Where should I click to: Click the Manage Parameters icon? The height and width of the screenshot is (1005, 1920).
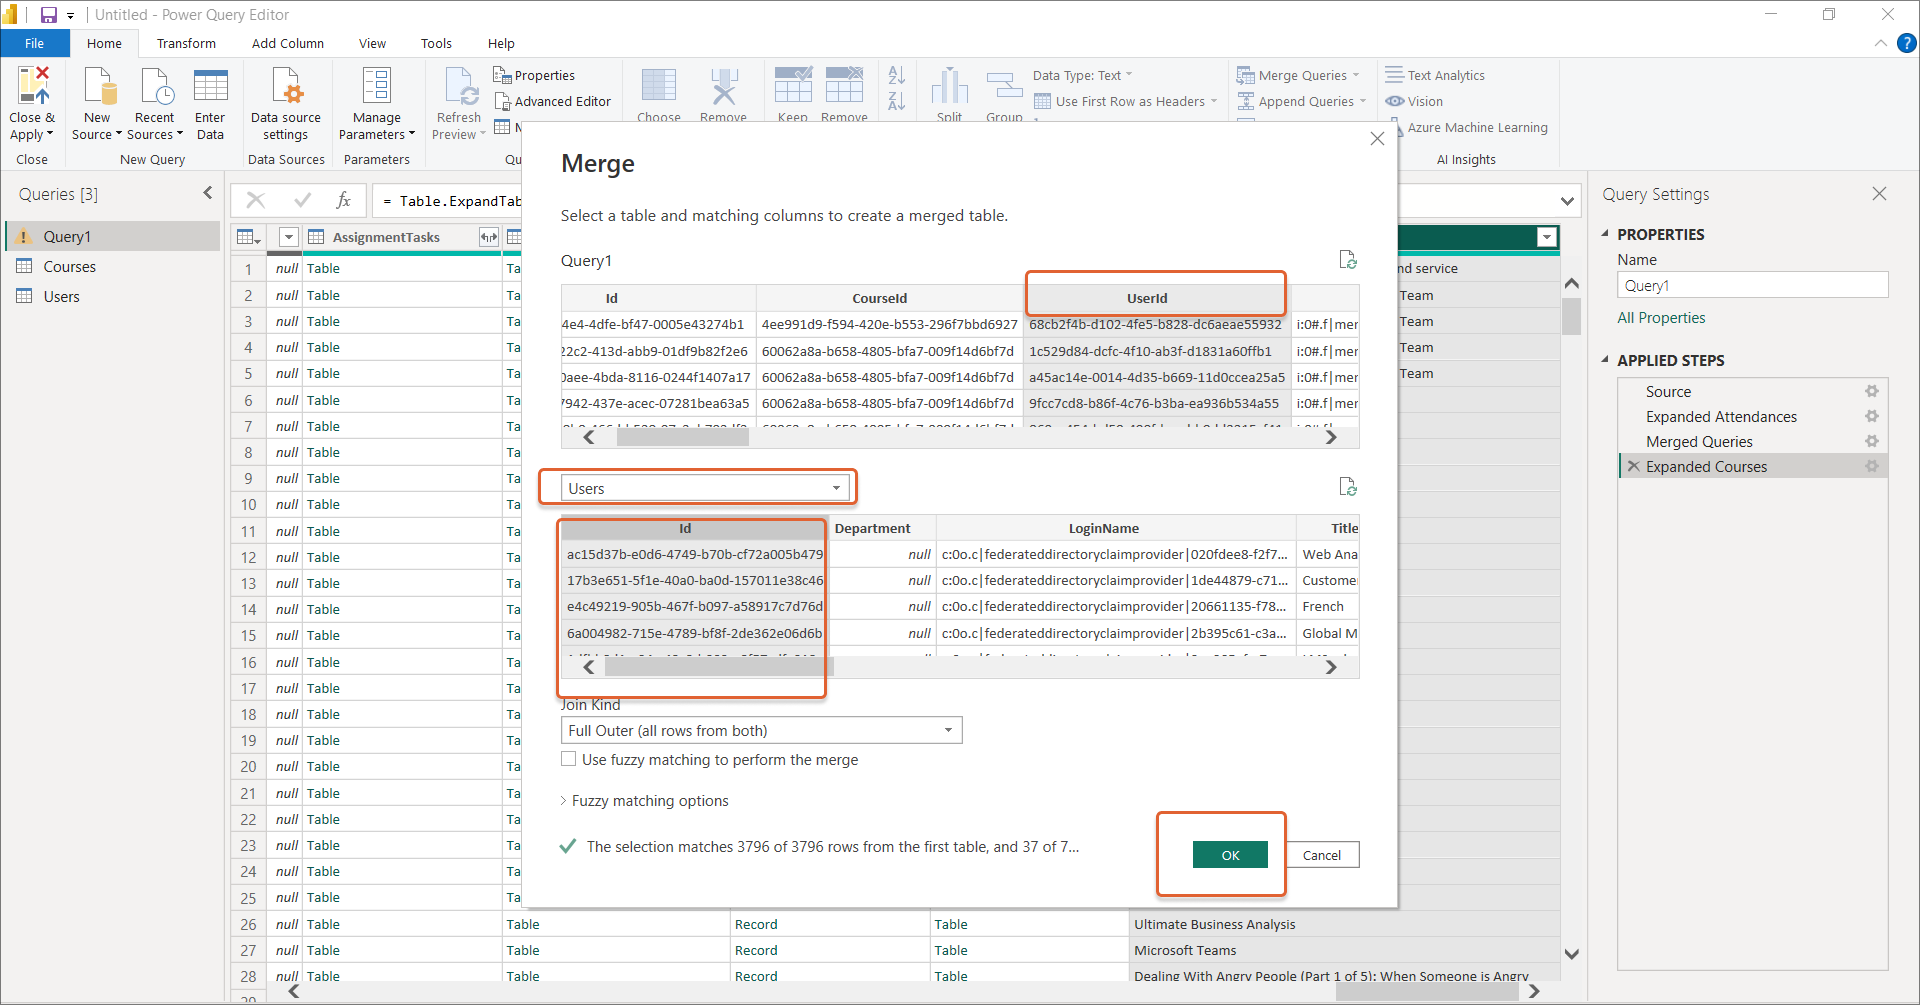376,88
